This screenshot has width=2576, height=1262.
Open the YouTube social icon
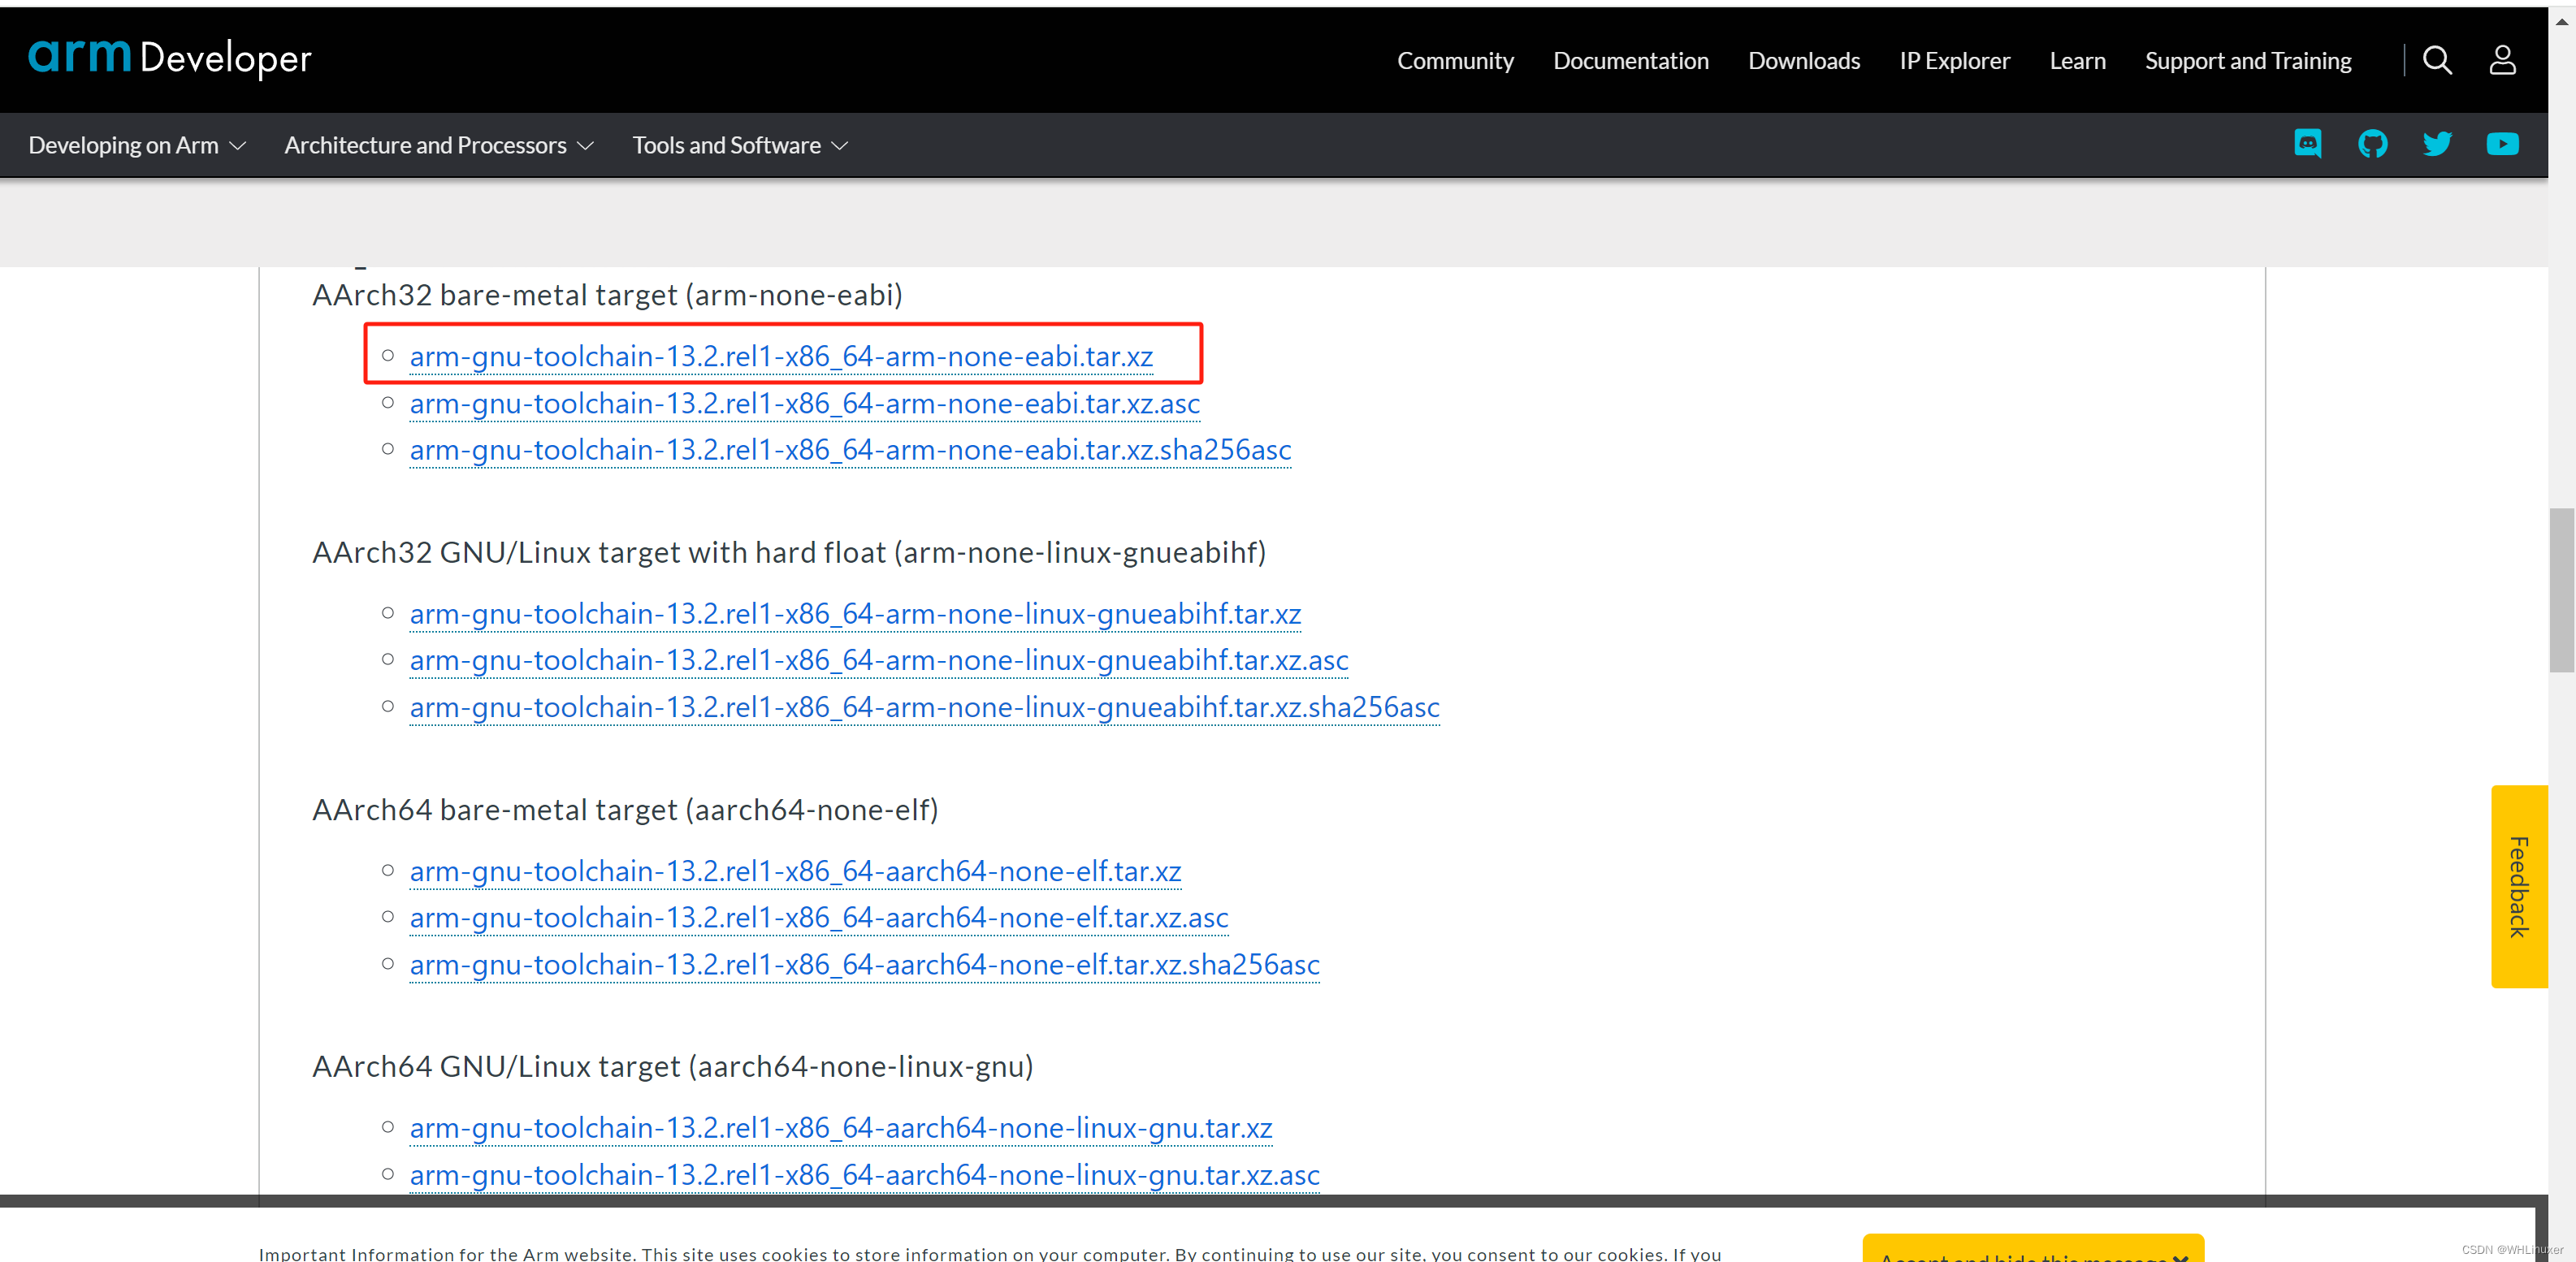[x=2501, y=144]
